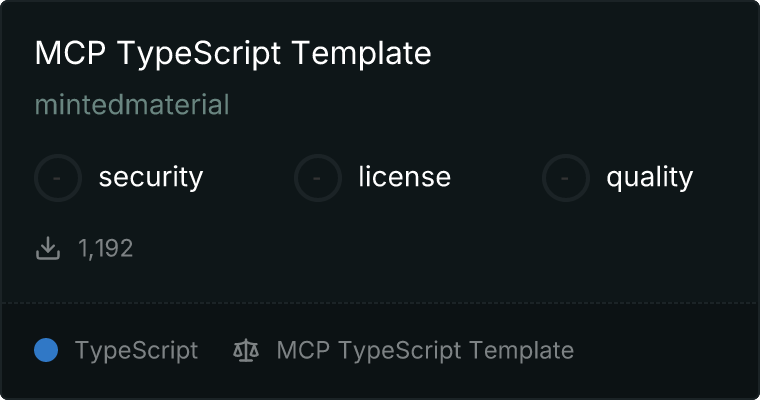This screenshot has height=400, width=760.
Task: Click the dashed divider above the footer
Action: coord(380,302)
